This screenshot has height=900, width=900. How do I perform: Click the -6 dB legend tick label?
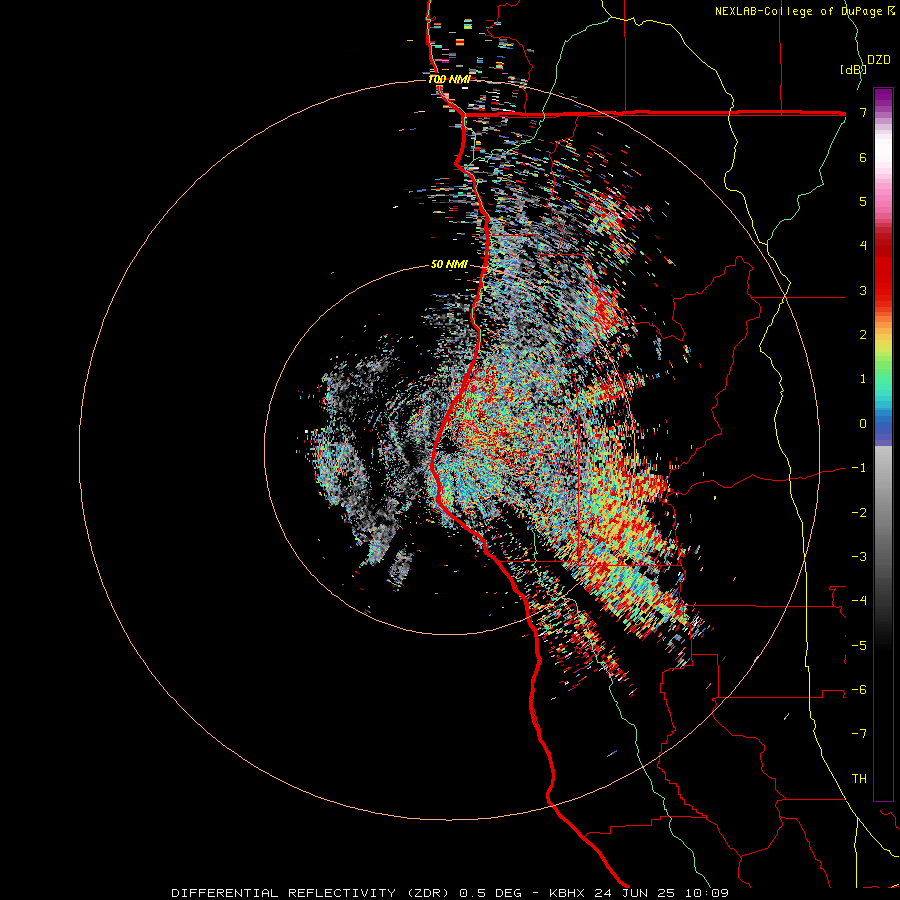click(859, 690)
